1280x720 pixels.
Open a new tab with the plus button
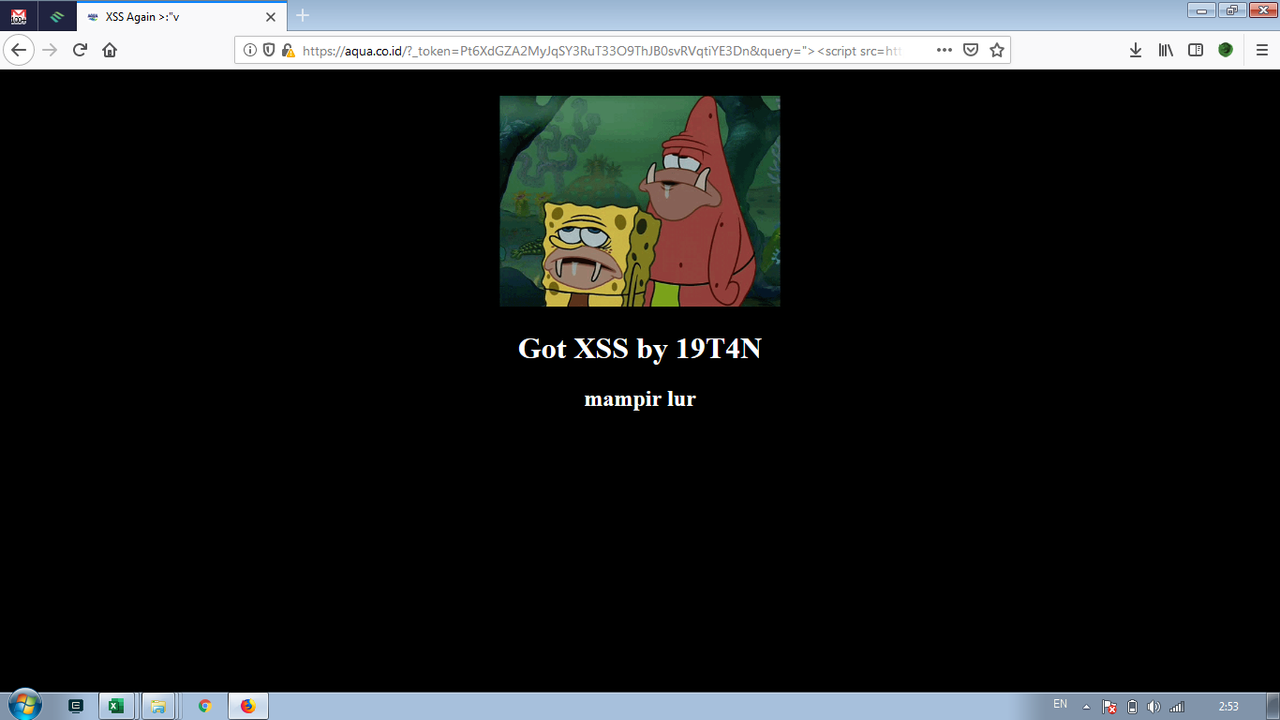[303, 16]
